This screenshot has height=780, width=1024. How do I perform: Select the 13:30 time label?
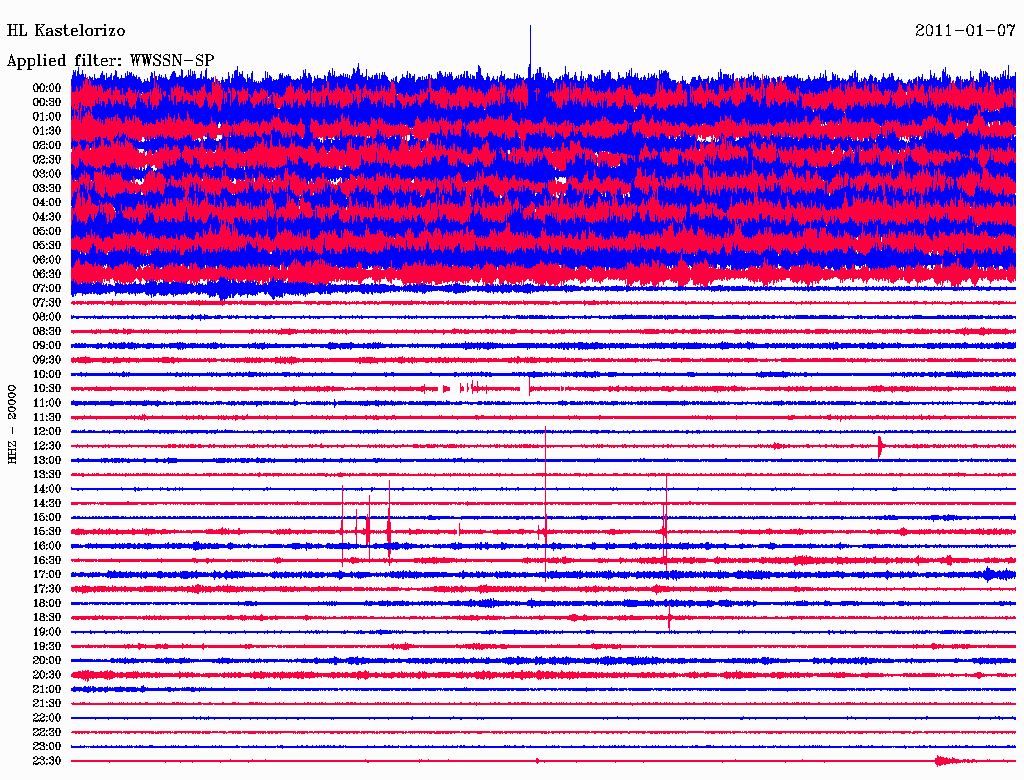click(x=47, y=474)
